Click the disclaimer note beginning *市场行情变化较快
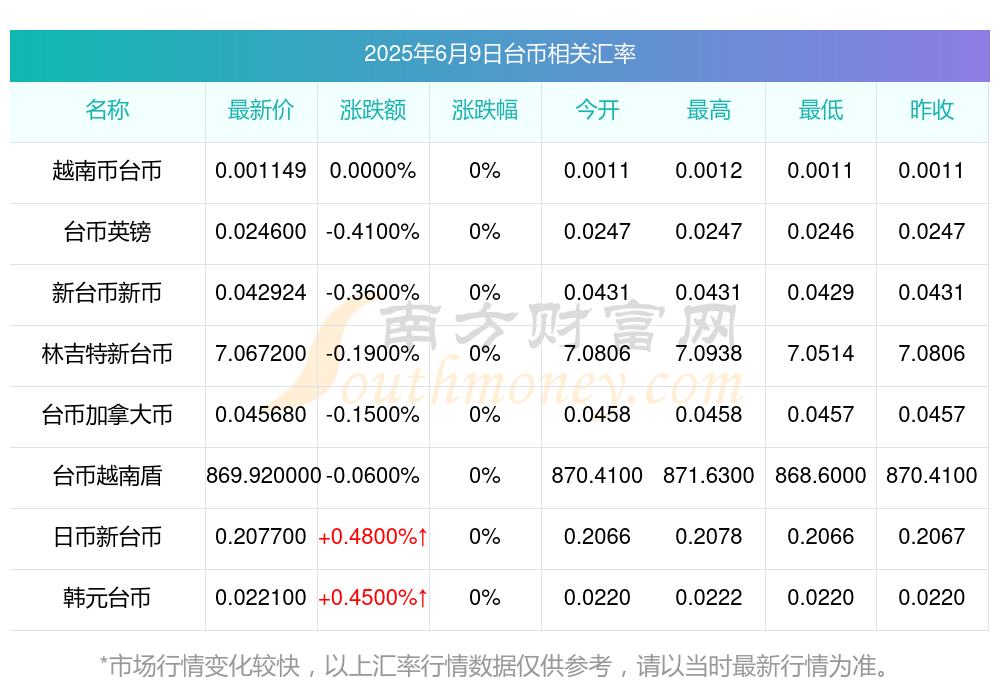 pyautogui.click(x=495, y=666)
